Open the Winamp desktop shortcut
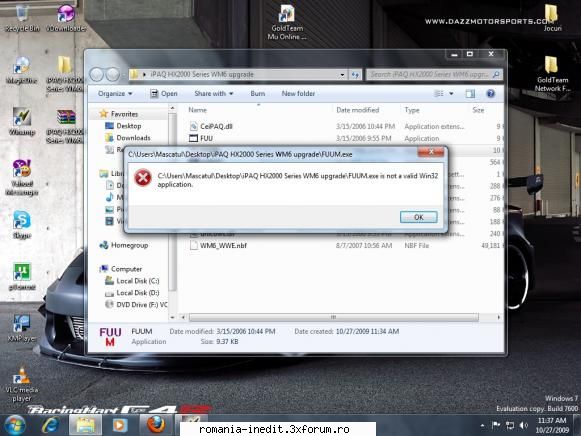 [22, 122]
